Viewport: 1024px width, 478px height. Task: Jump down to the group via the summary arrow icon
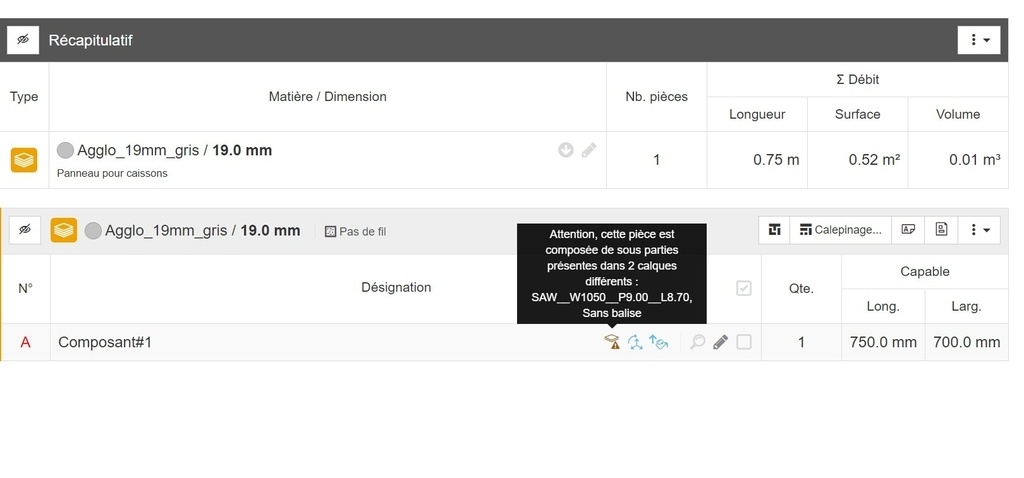(x=566, y=150)
